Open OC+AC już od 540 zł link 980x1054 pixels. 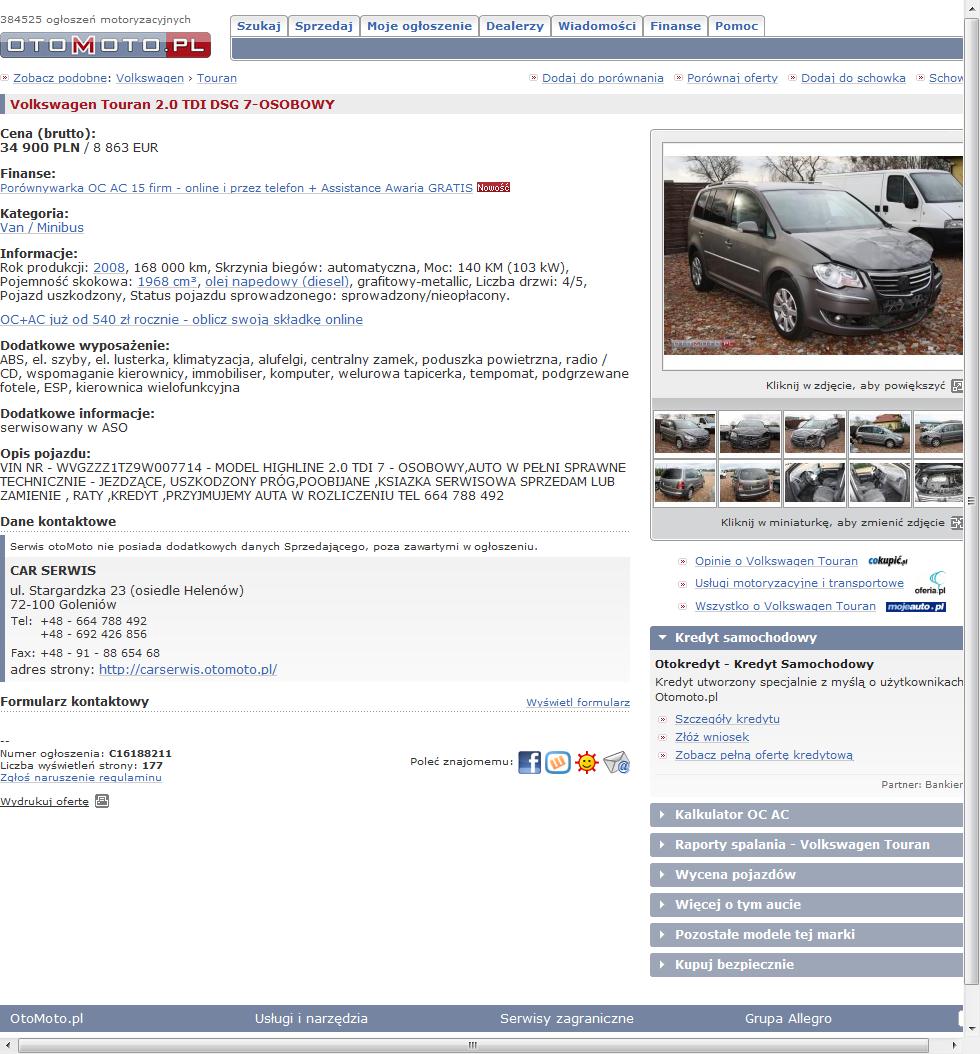tap(181, 320)
